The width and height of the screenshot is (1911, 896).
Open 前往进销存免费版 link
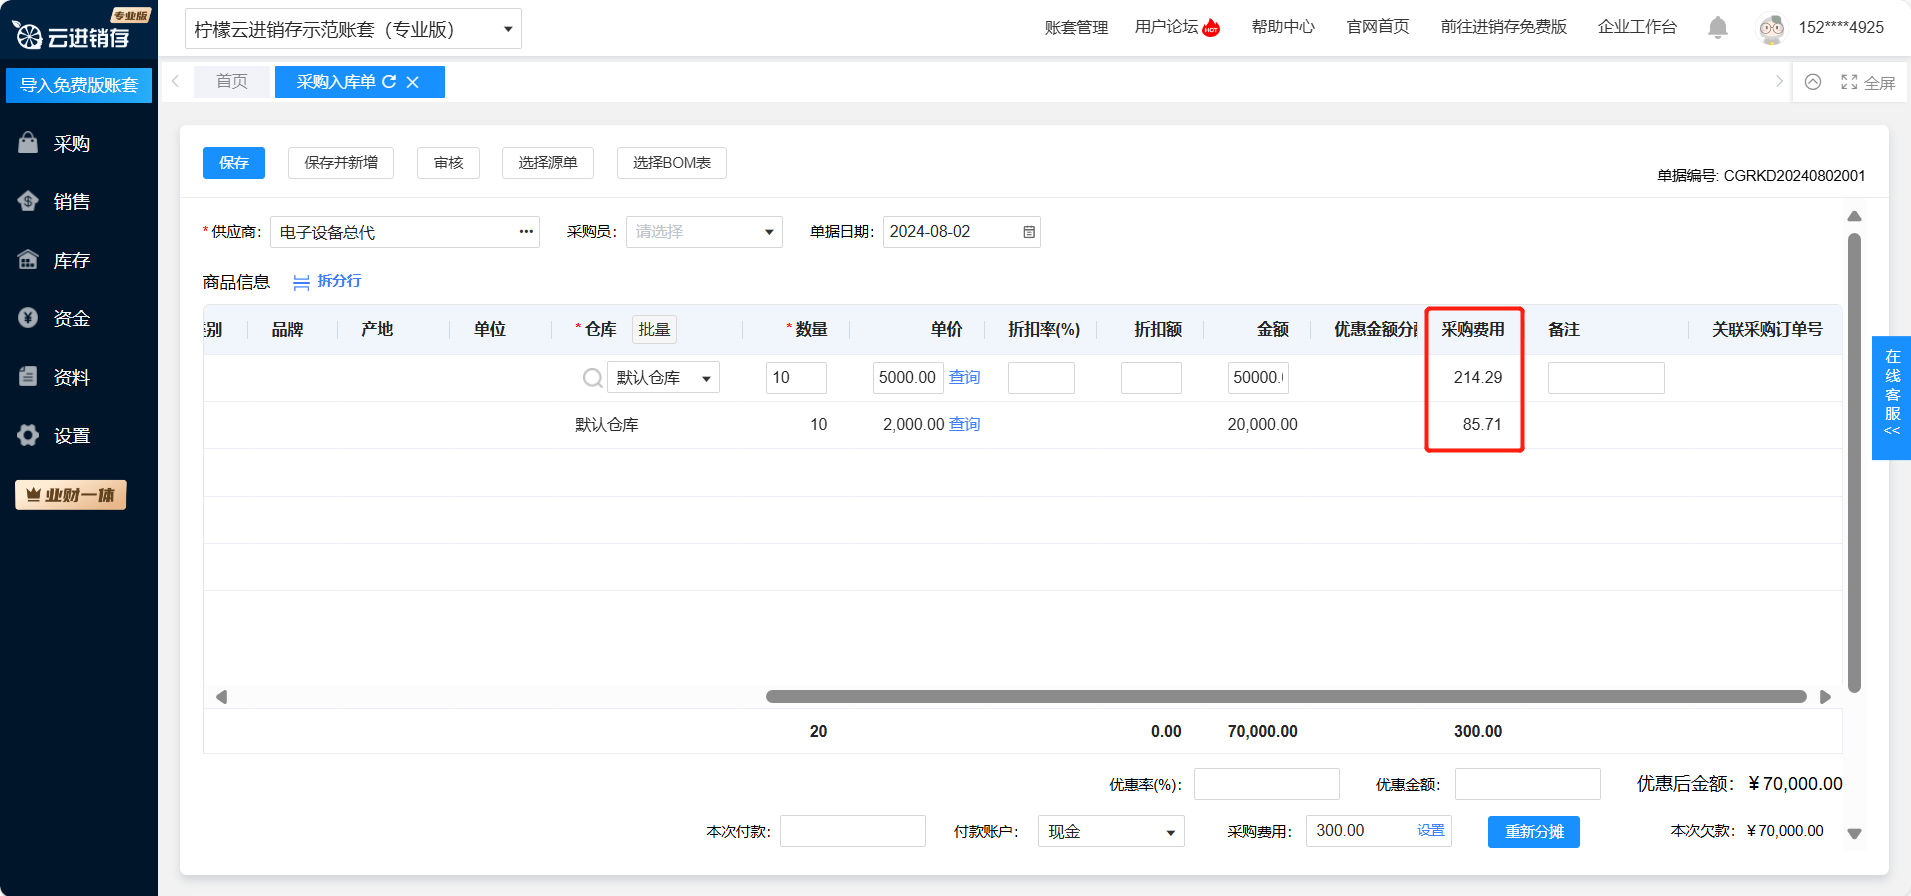pyautogui.click(x=1504, y=27)
